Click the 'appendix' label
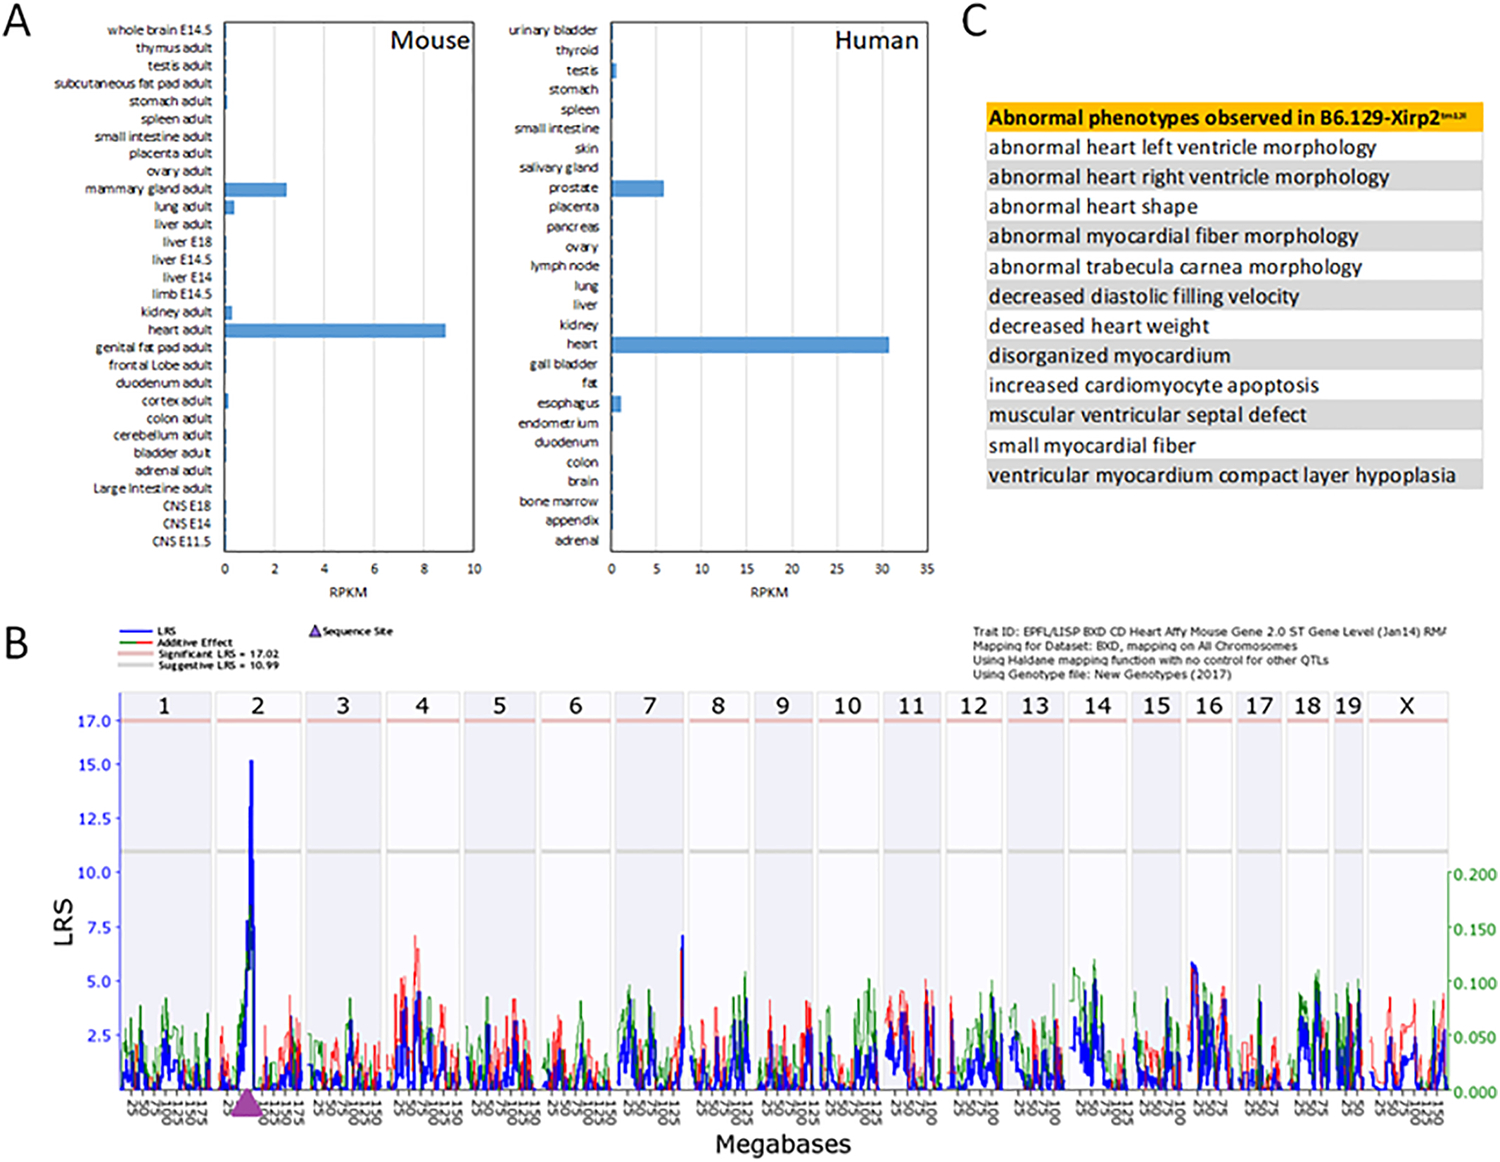Image resolution: width=1500 pixels, height=1162 pixels. [573, 520]
